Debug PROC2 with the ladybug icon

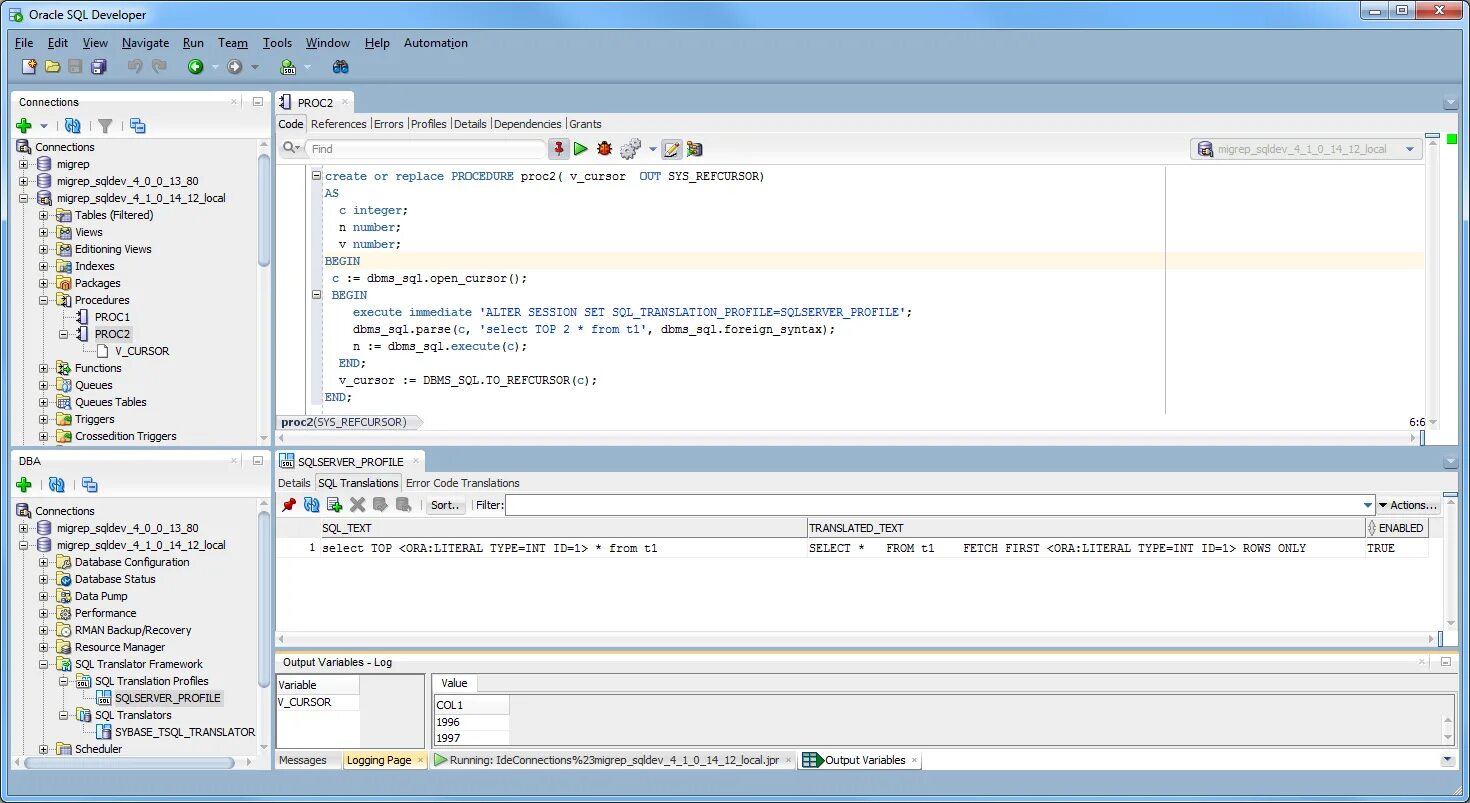coord(604,149)
